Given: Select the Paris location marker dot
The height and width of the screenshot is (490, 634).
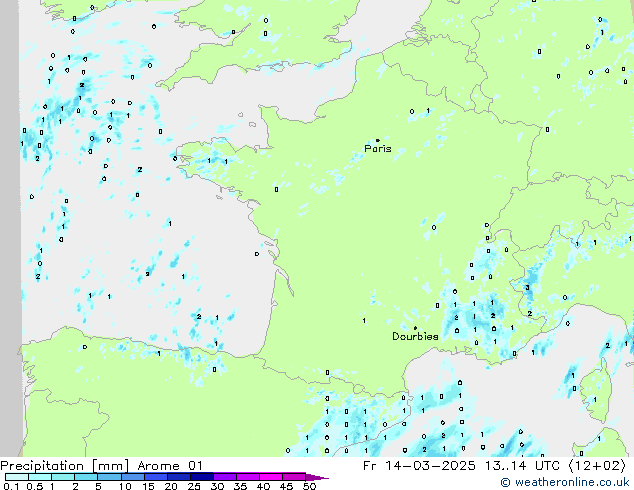Looking at the screenshot, I should point(378,140).
